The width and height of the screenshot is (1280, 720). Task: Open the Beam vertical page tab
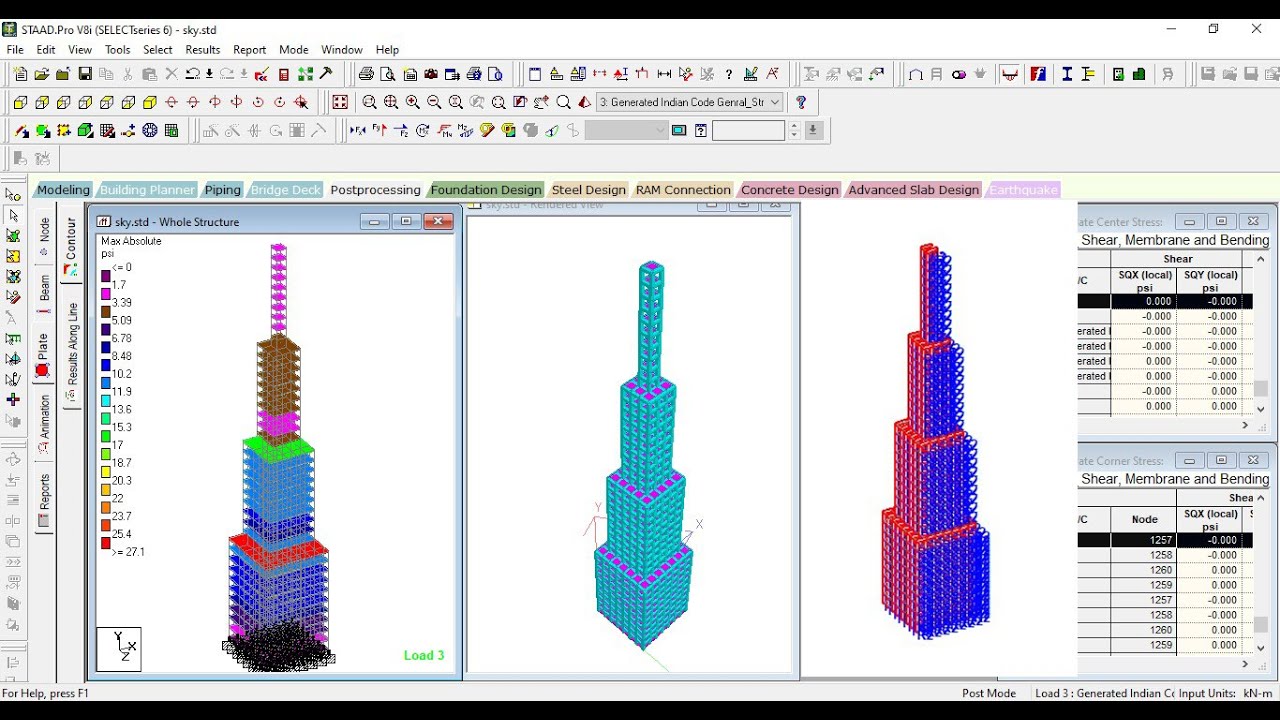click(43, 294)
